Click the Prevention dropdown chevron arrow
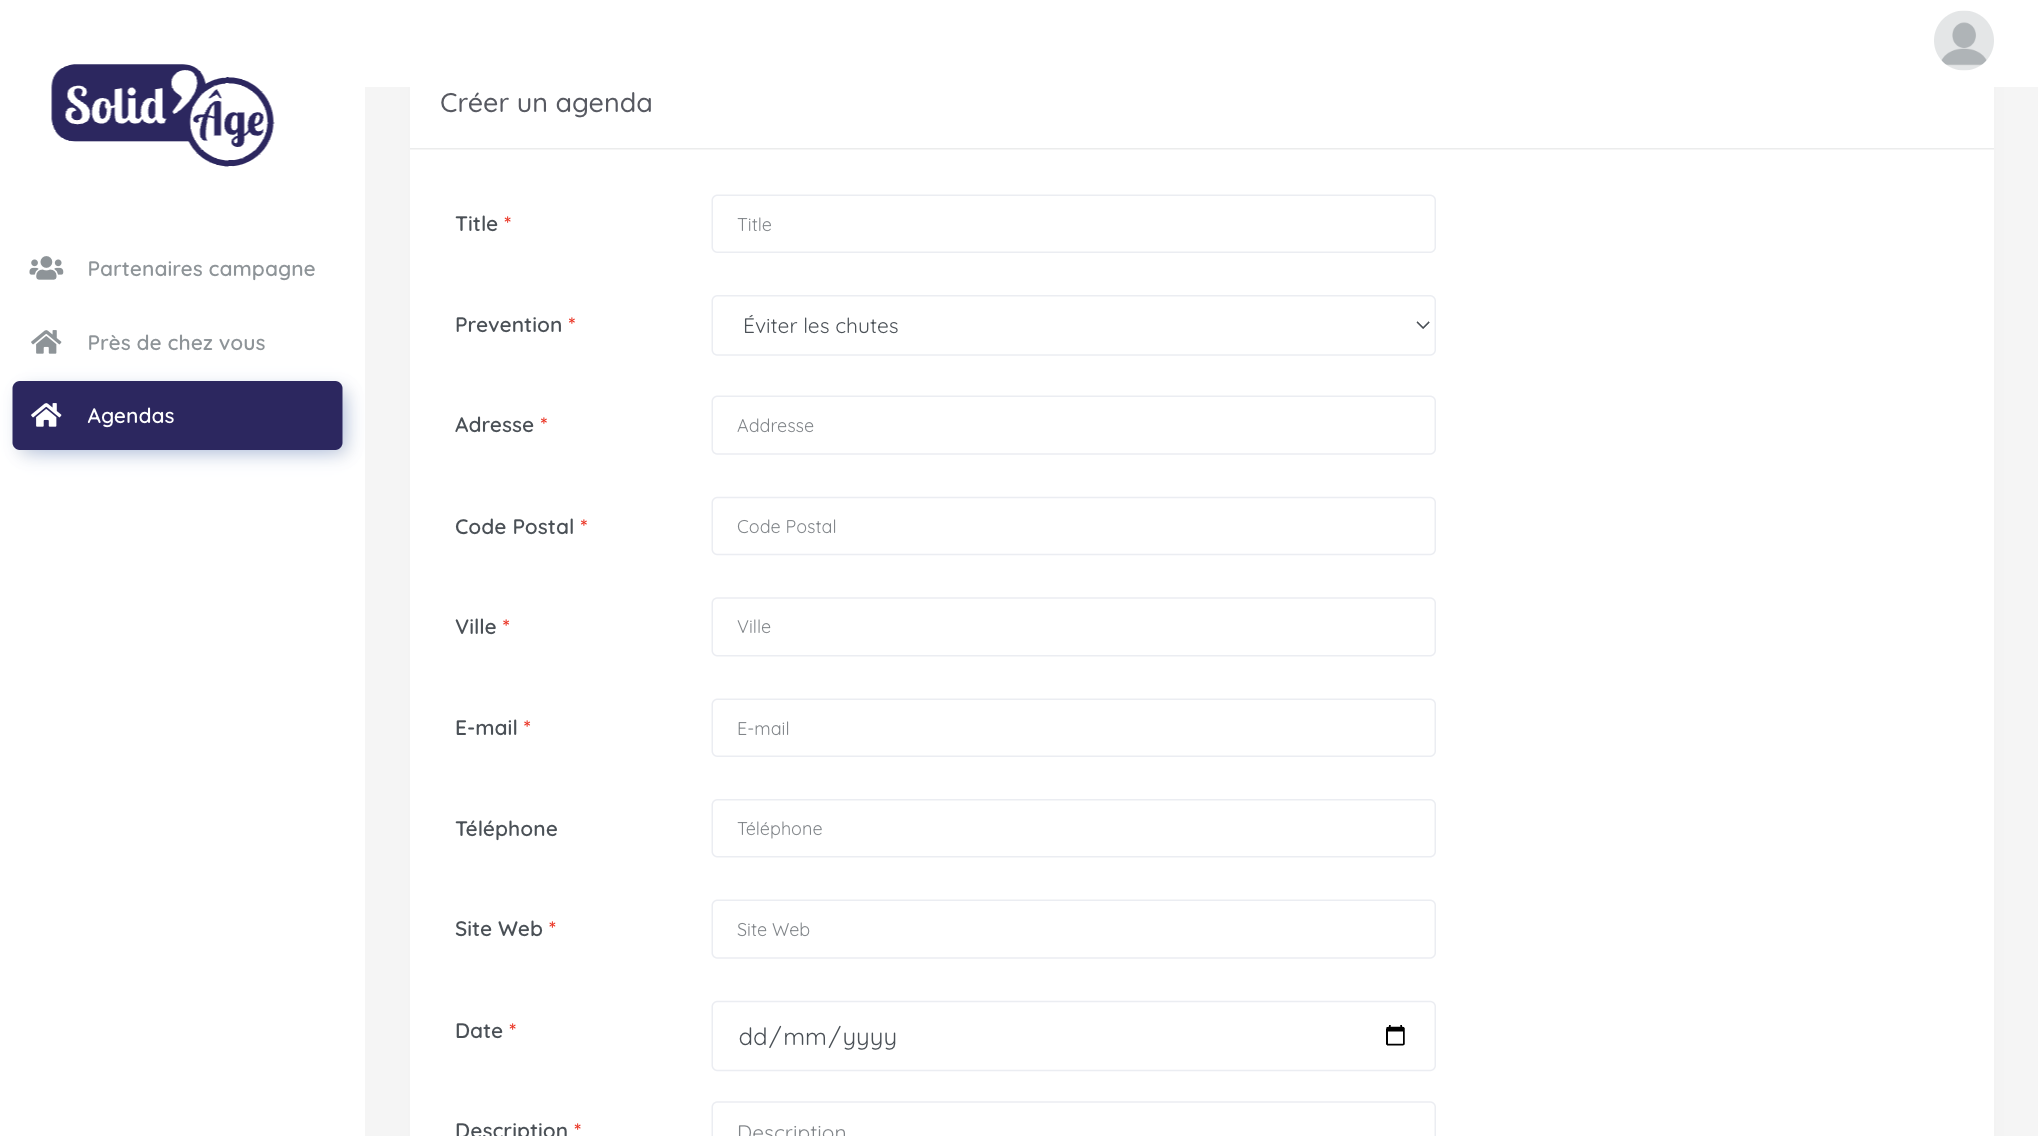This screenshot has height=1136, width=2038. [x=1422, y=325]
